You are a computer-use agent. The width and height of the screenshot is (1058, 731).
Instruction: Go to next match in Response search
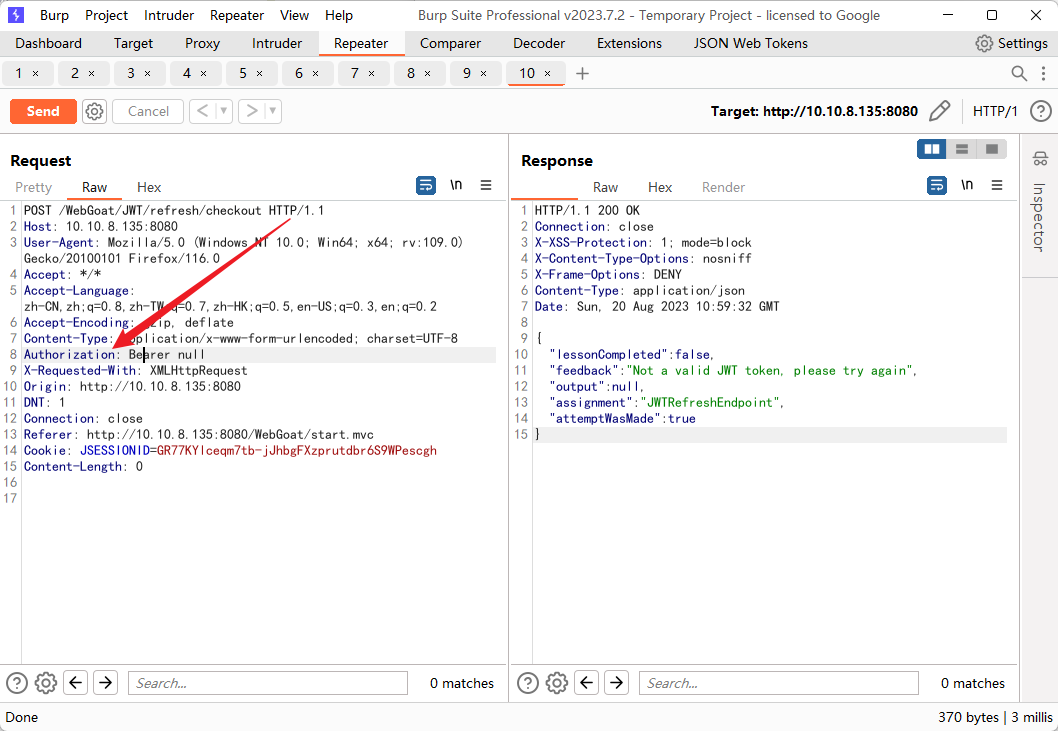pyautogui.click(x=616, y=683)
